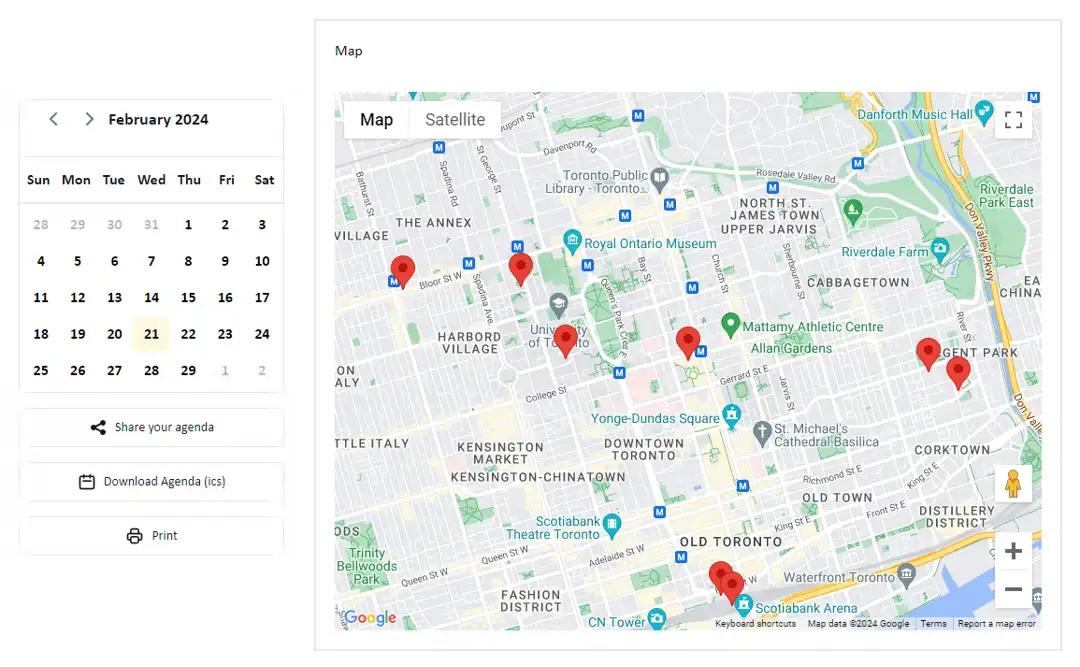Image resolution: width=1080 pixels, height=667 pixels.
Task: Switch map to Satellite view
Action: tap(455, 120)
